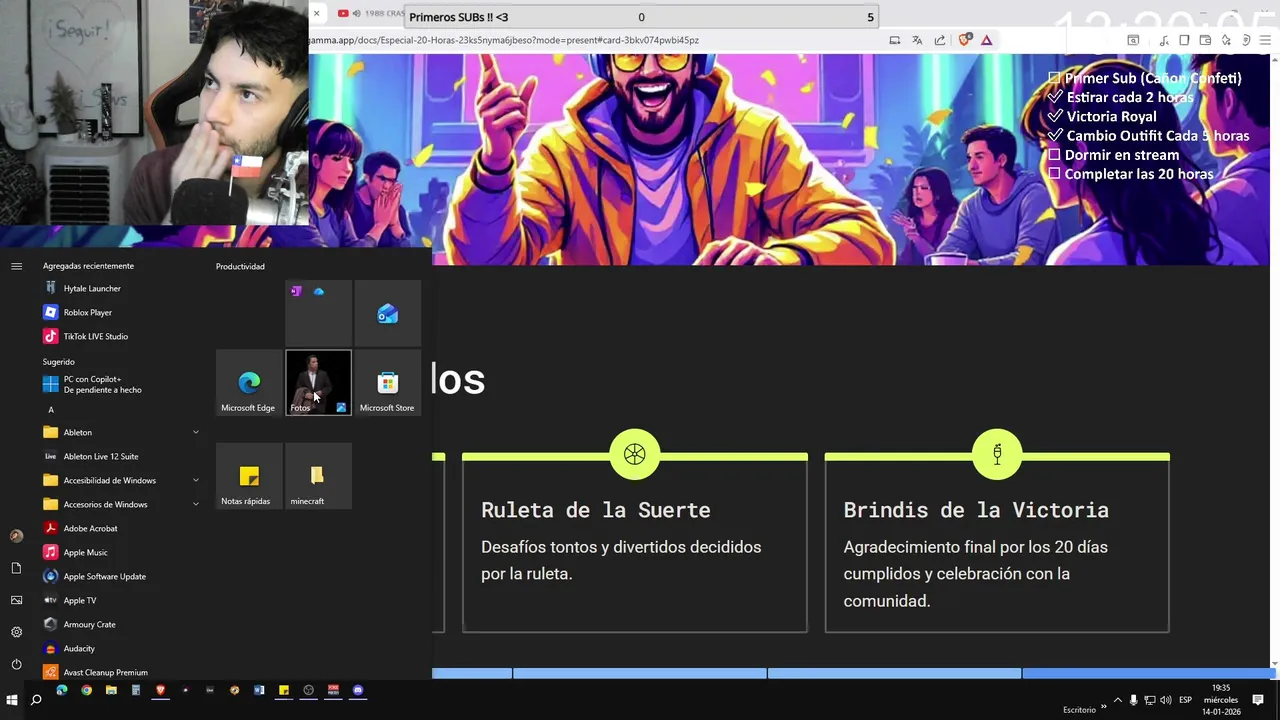Open OBS Studio on taskbar
The width and height of the screenshot is (1280, 720).
[308, 690]
